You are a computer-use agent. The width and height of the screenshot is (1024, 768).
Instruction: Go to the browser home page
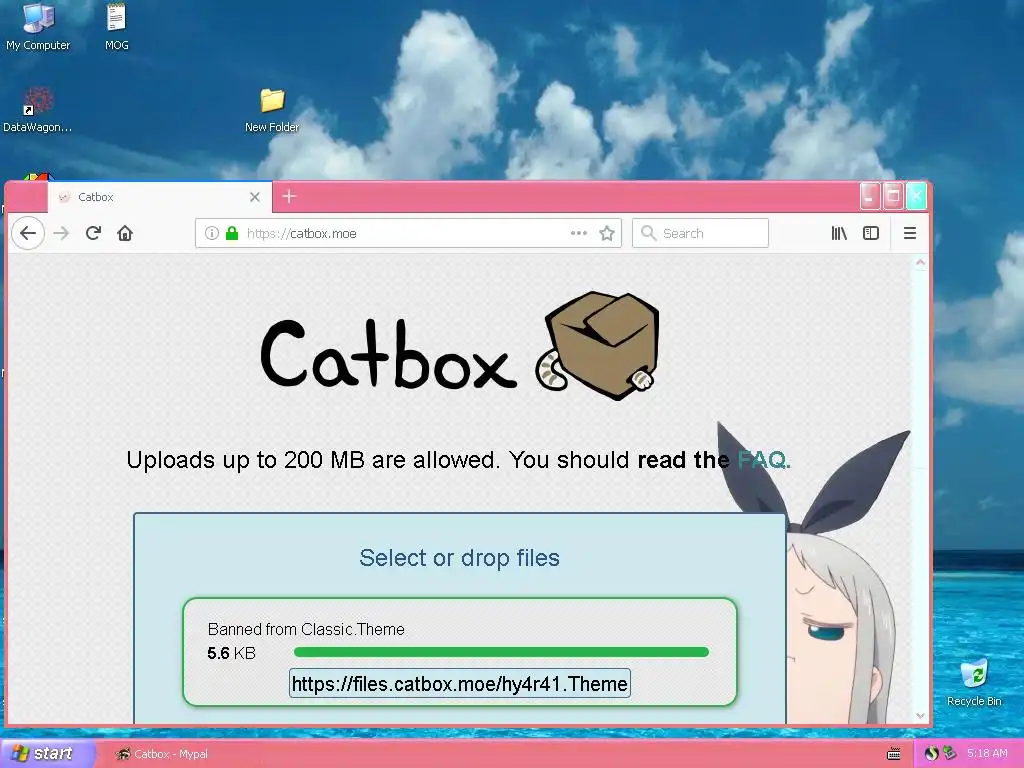pos(125,233)
